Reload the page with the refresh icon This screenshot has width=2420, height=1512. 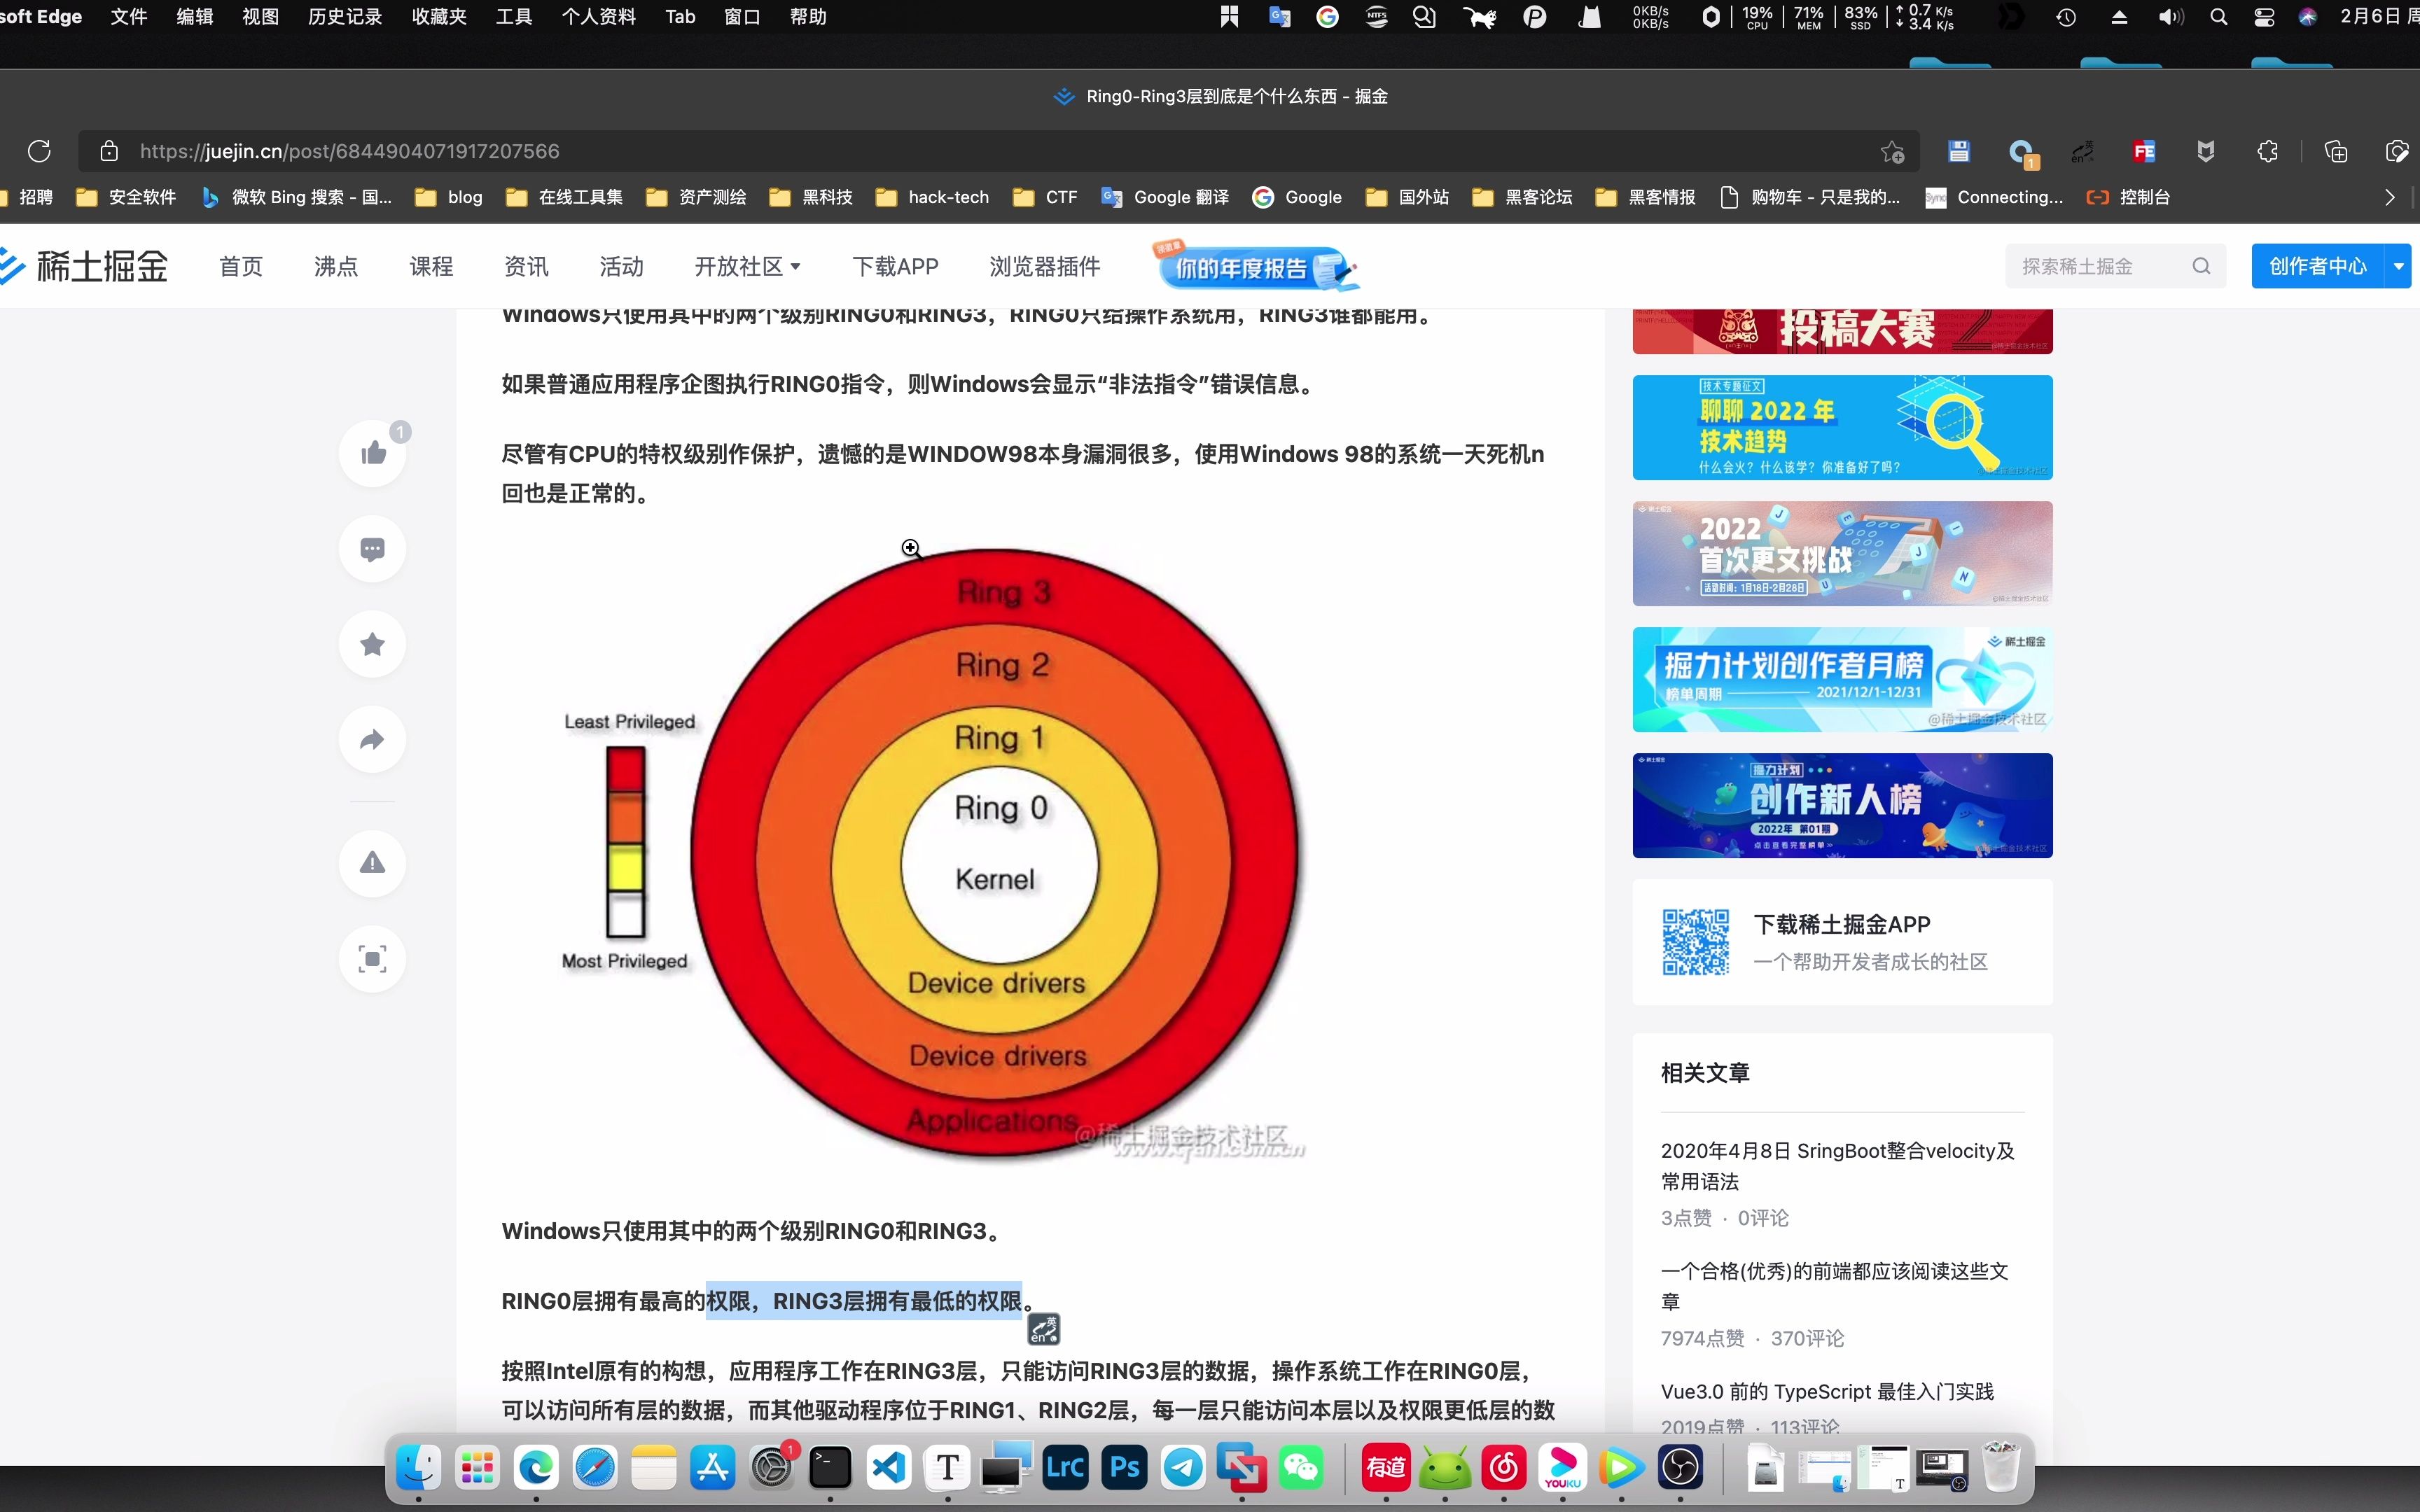[x=39, y=151]
